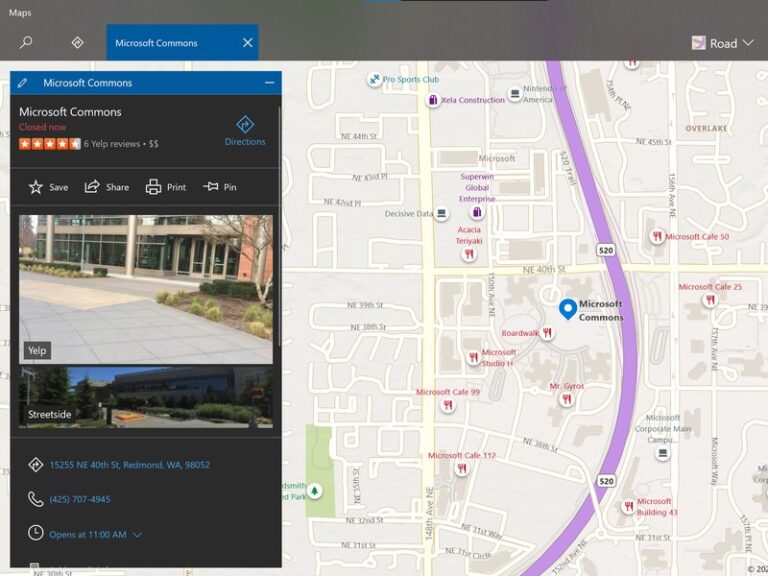The height and width of the screenshot is (576, 768).
Task: Call phone number (425) 707-4945
Action: click(x=80, y=499)
